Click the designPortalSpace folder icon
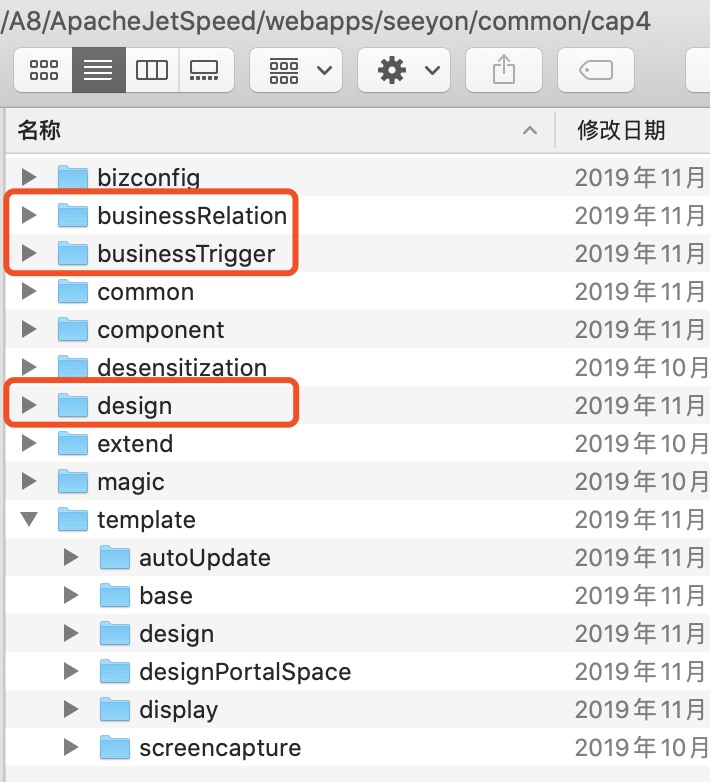The height and width of the screenshot is (782, 710). pos(115,672)
